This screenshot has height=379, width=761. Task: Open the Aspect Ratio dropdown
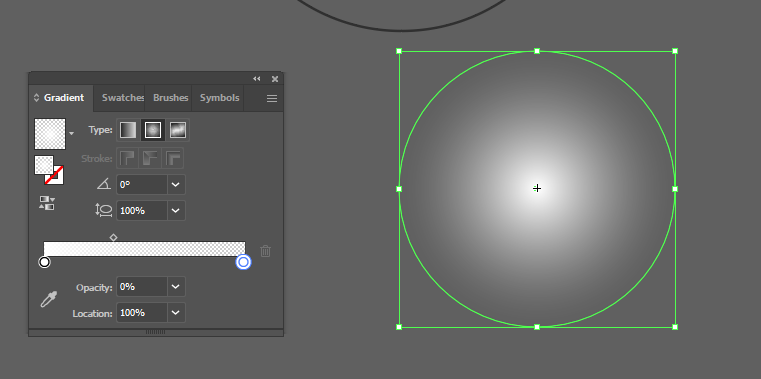pyautogui.click(x=176, y=211)
